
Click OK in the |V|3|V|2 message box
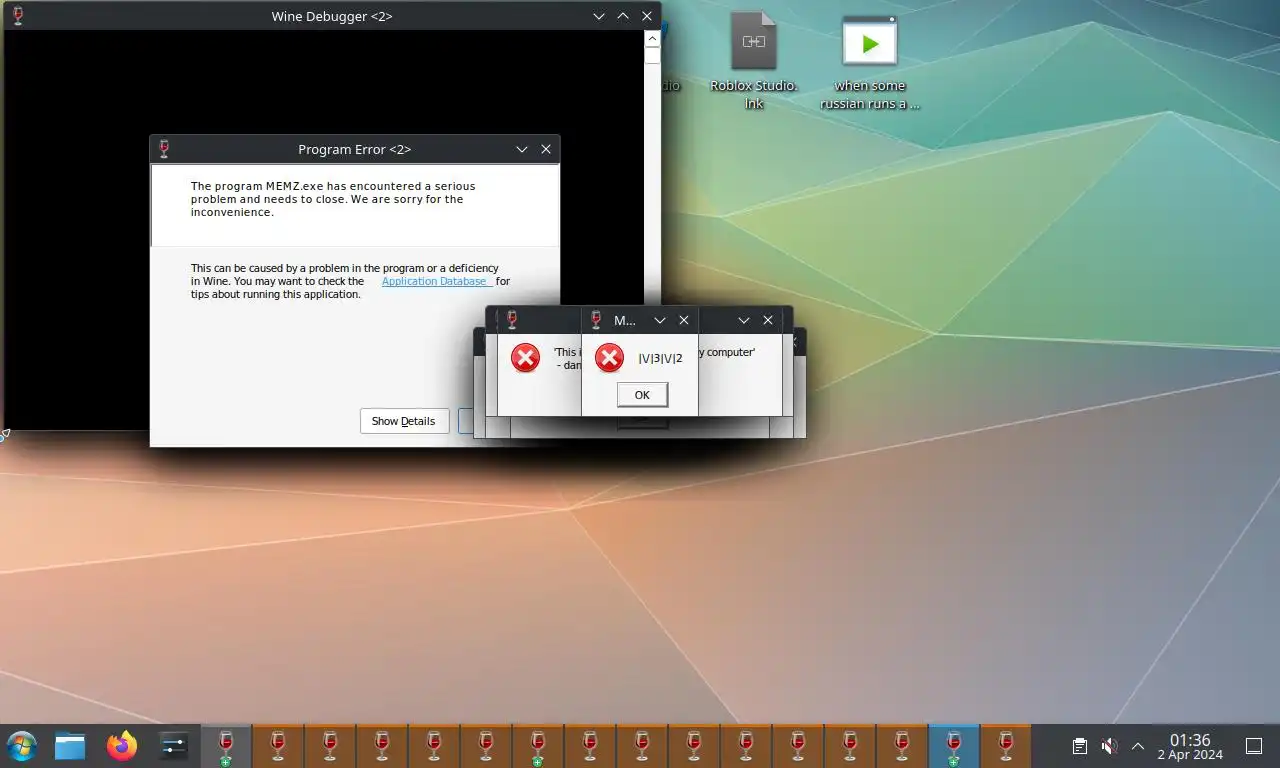click(642, 395)
